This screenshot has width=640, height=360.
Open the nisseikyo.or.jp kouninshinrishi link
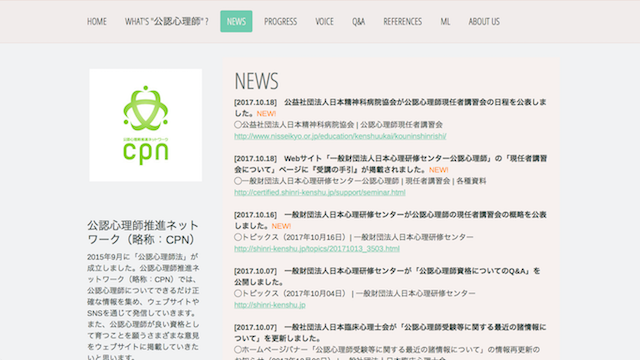(340, 136)
